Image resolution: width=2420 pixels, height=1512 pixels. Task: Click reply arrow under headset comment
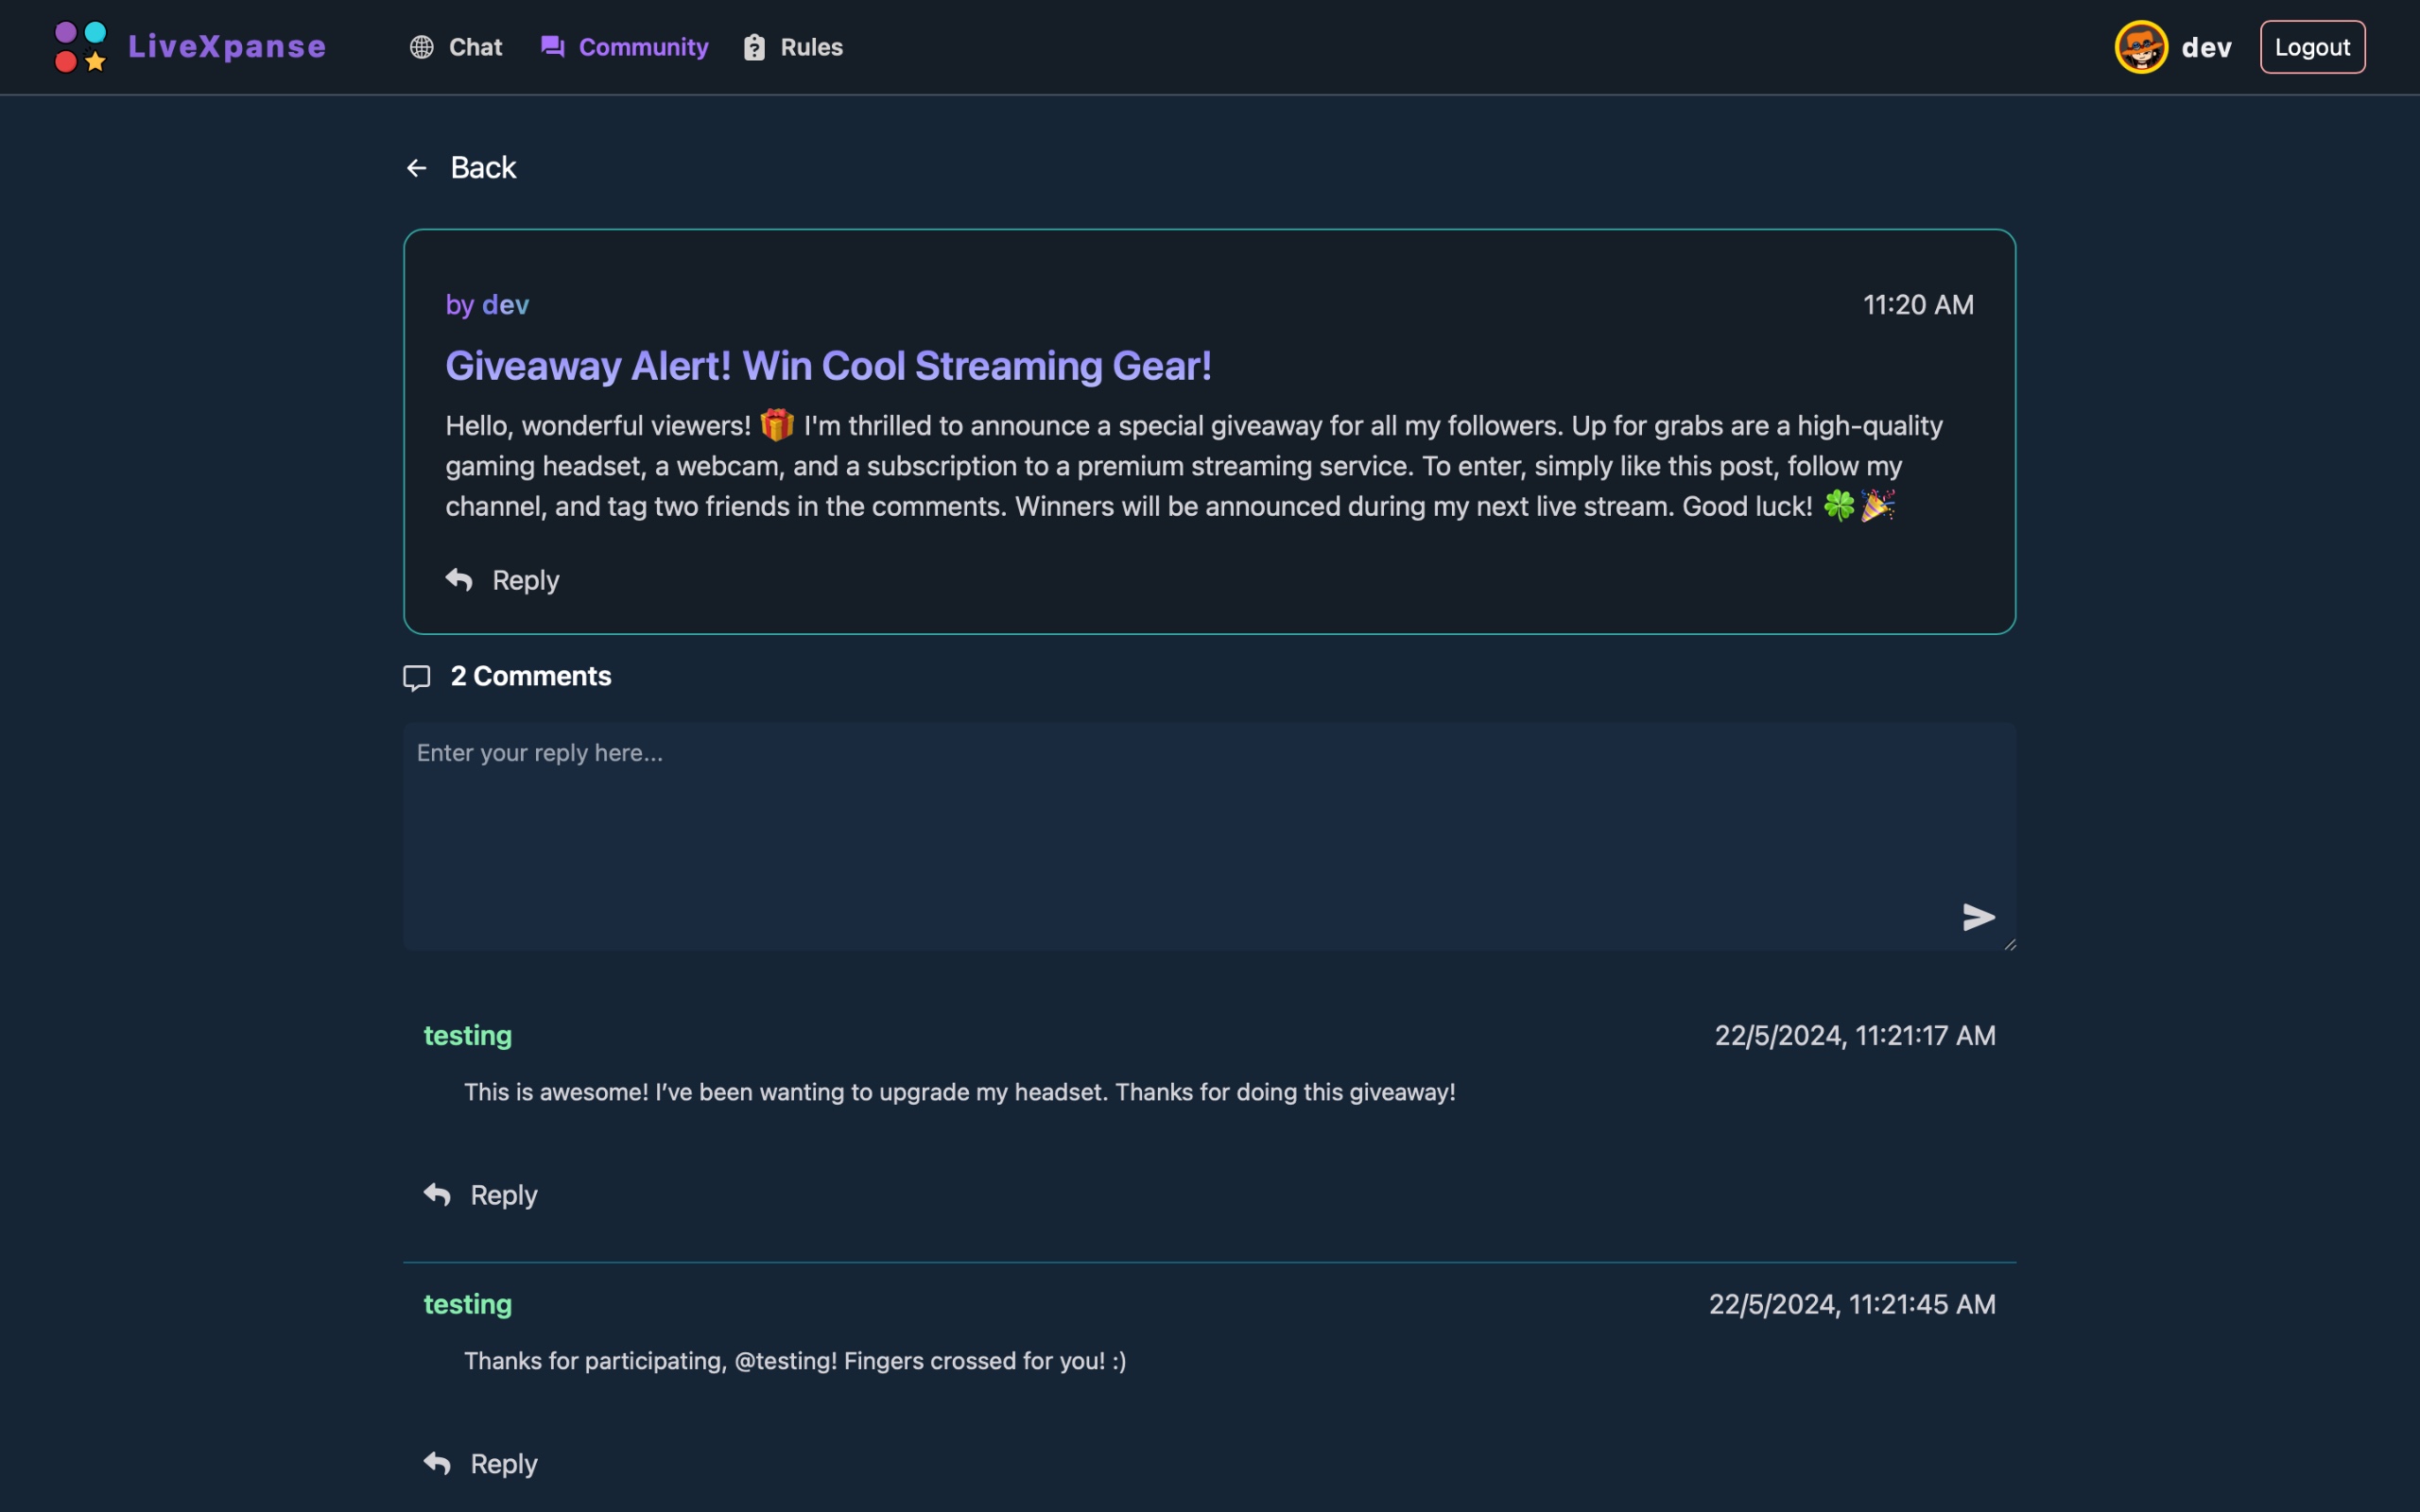[437, 1194]
